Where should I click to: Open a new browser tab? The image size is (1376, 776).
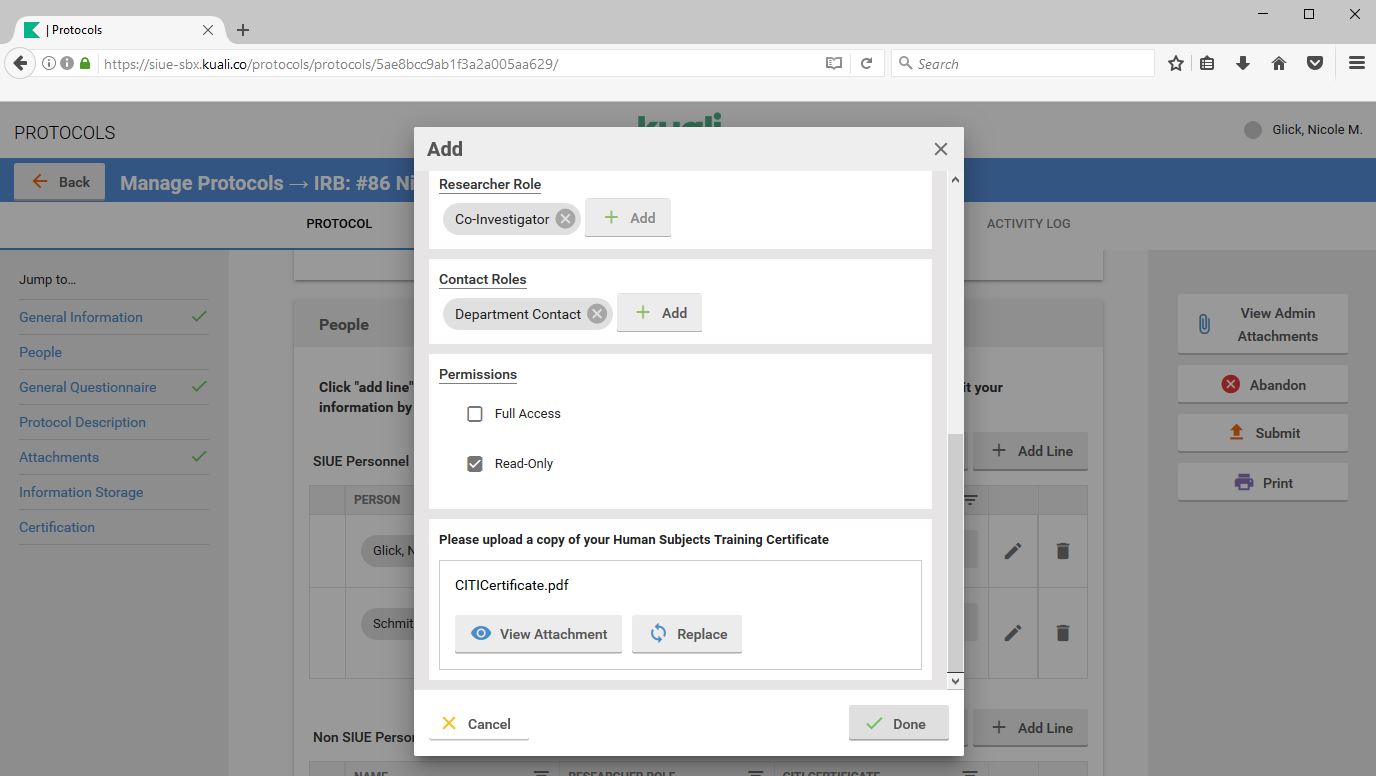click(x=243, y=30)
